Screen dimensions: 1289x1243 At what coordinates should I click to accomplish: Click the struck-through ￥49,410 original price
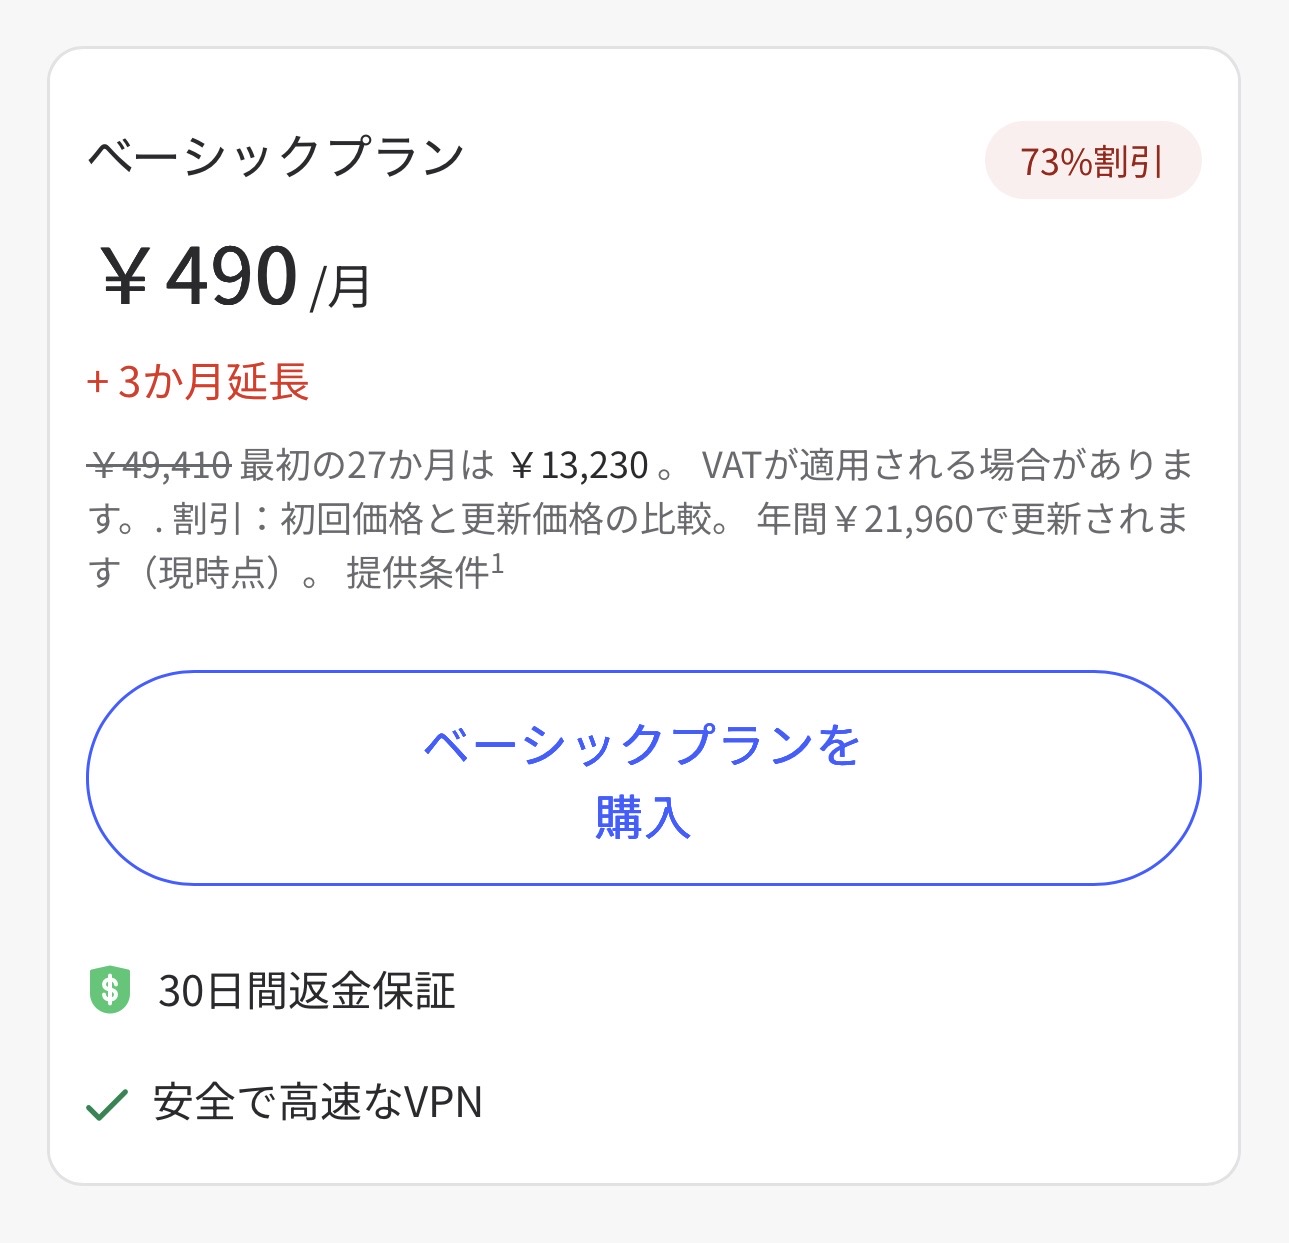[160, 465]
